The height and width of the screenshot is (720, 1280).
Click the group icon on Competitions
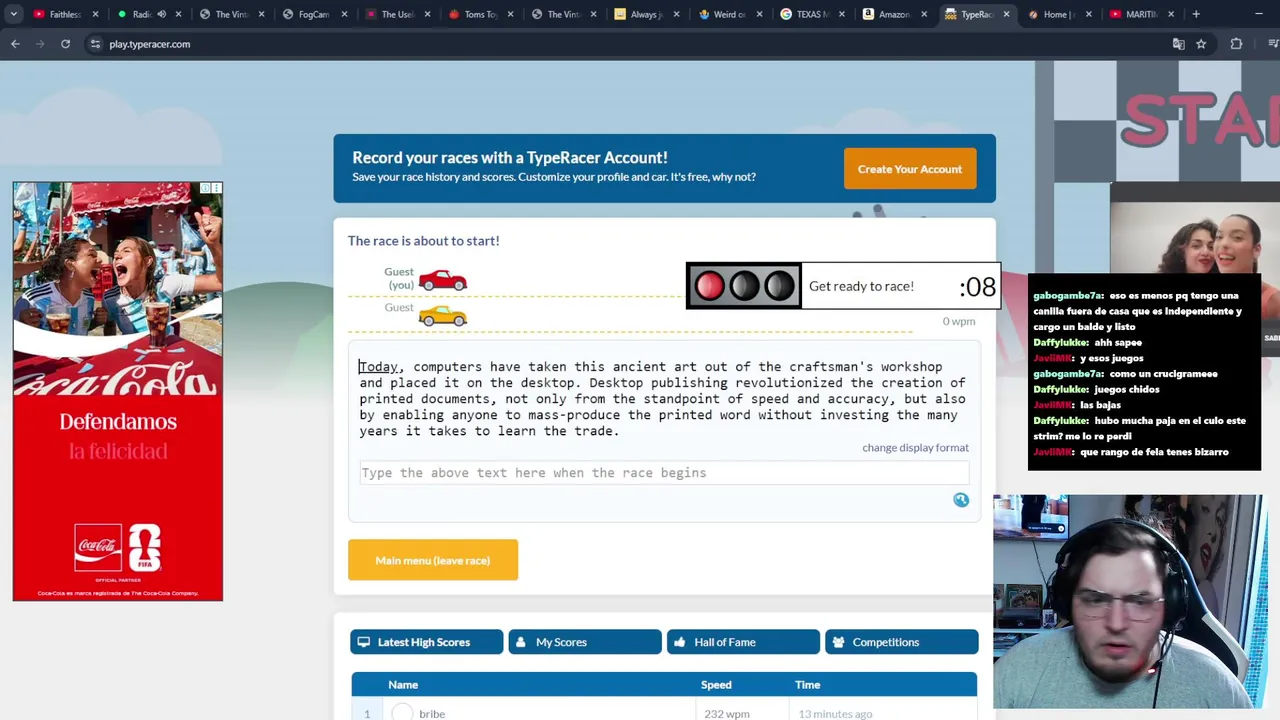pyautogui.click(x=838, y=642)
